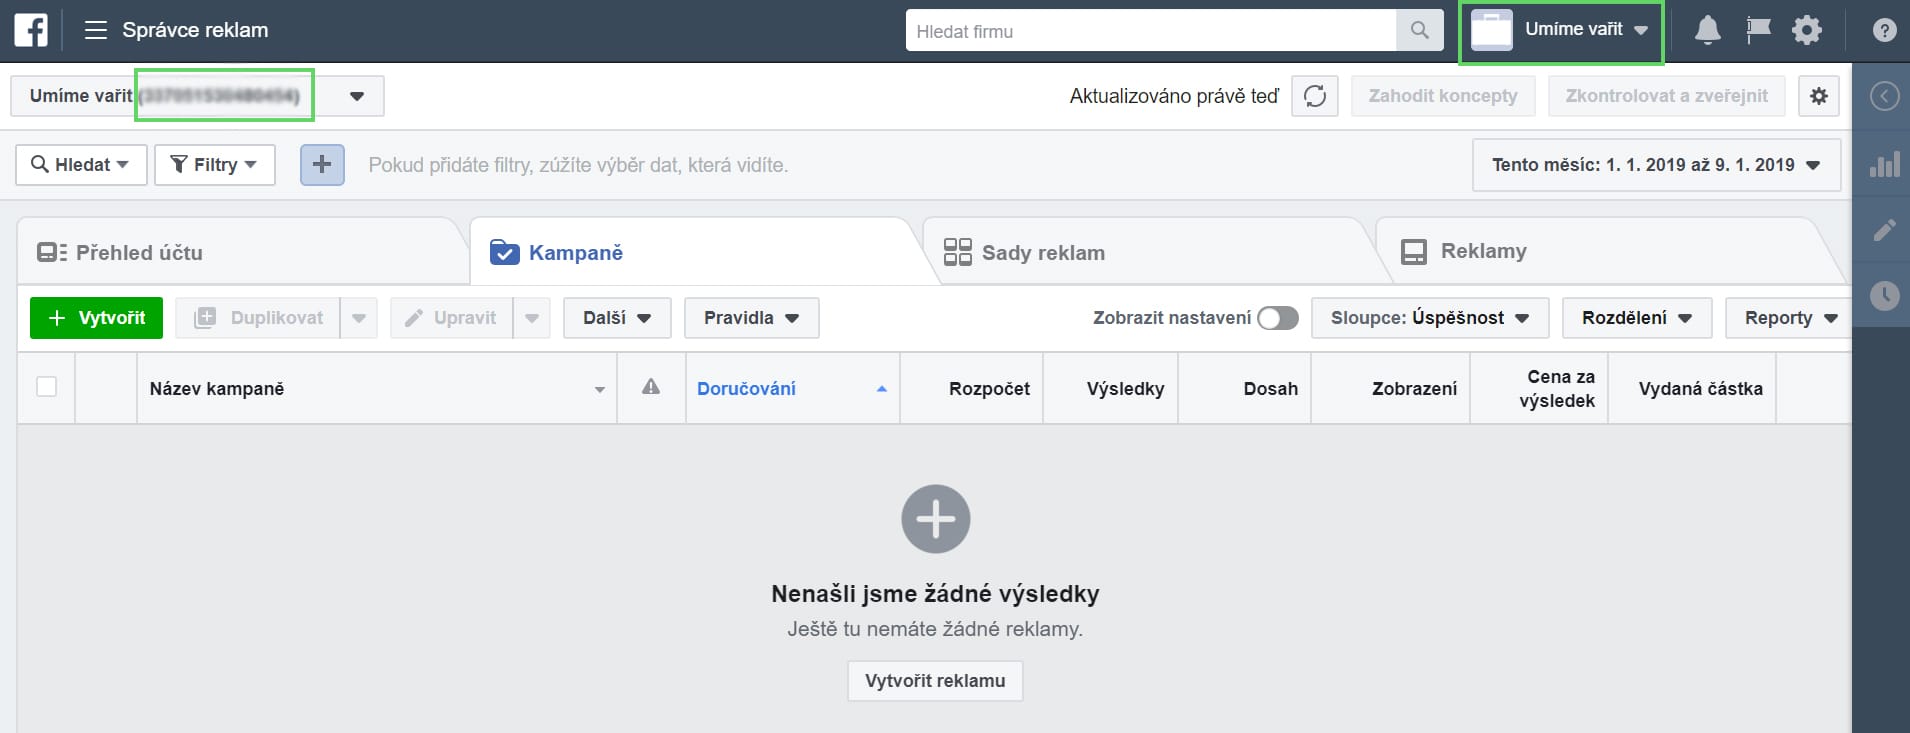Image resolution: width=1910 pixels, height=733 pixels.
Task: Click the blue plus add filter button
Action: pos(322,165)
